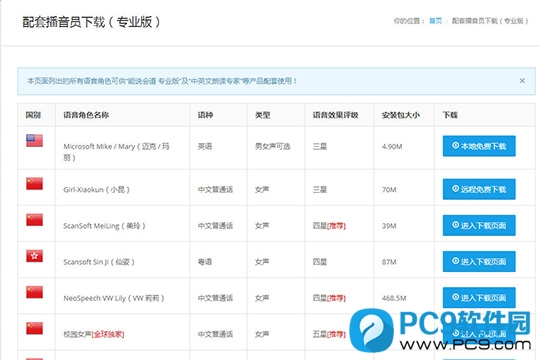Open download page for NeoSpeech VW Lily
This screenshot has width=540, height=360.
(x=479, y=298)
